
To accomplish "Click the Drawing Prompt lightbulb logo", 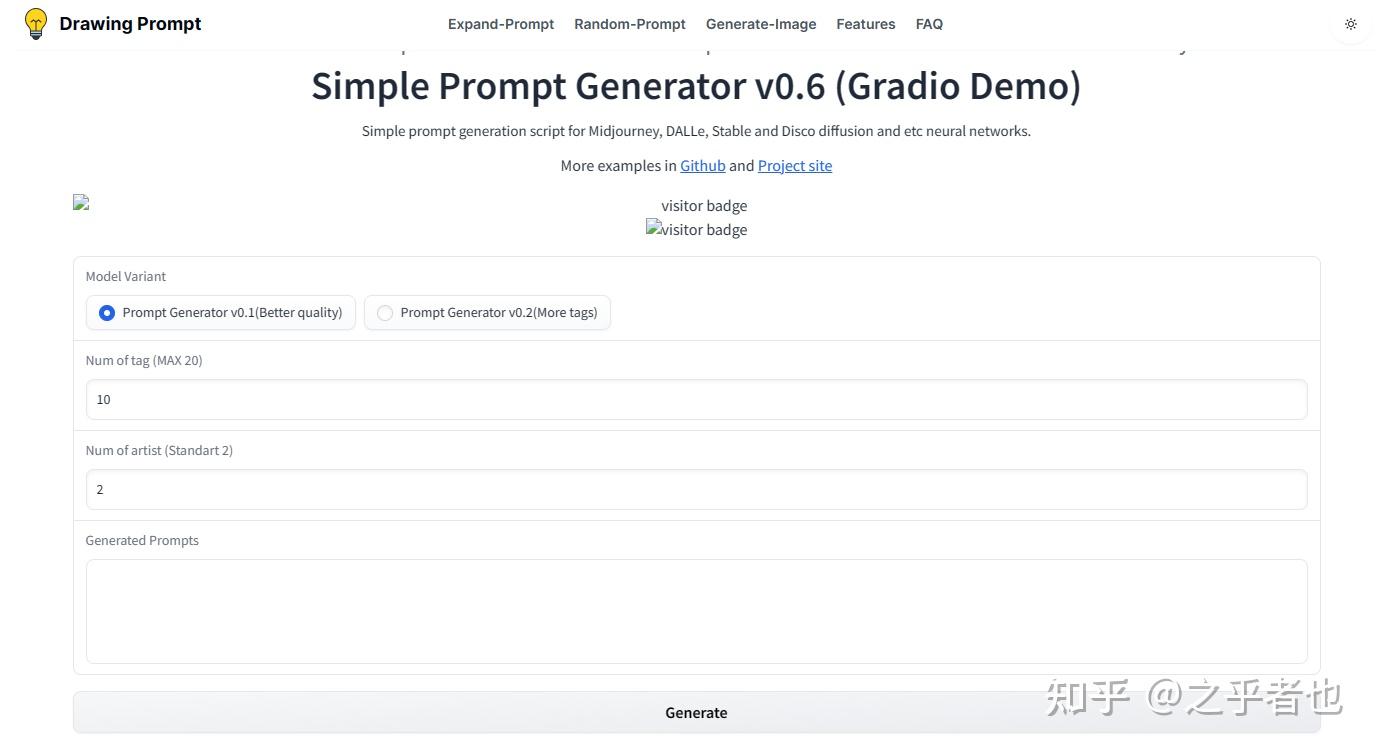I will click(x=36, y=24).
